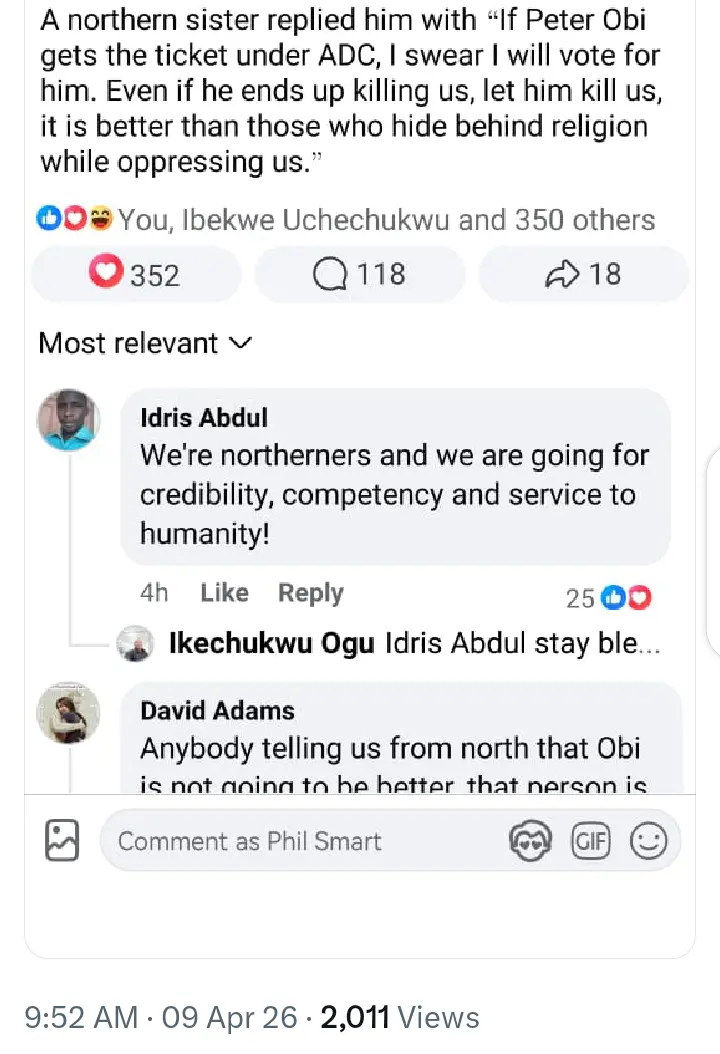Image resolution: width=720 pixels, height=1054 pixels.
Task: Click Idris Abdul's profile picture
Action: [68, 419]
